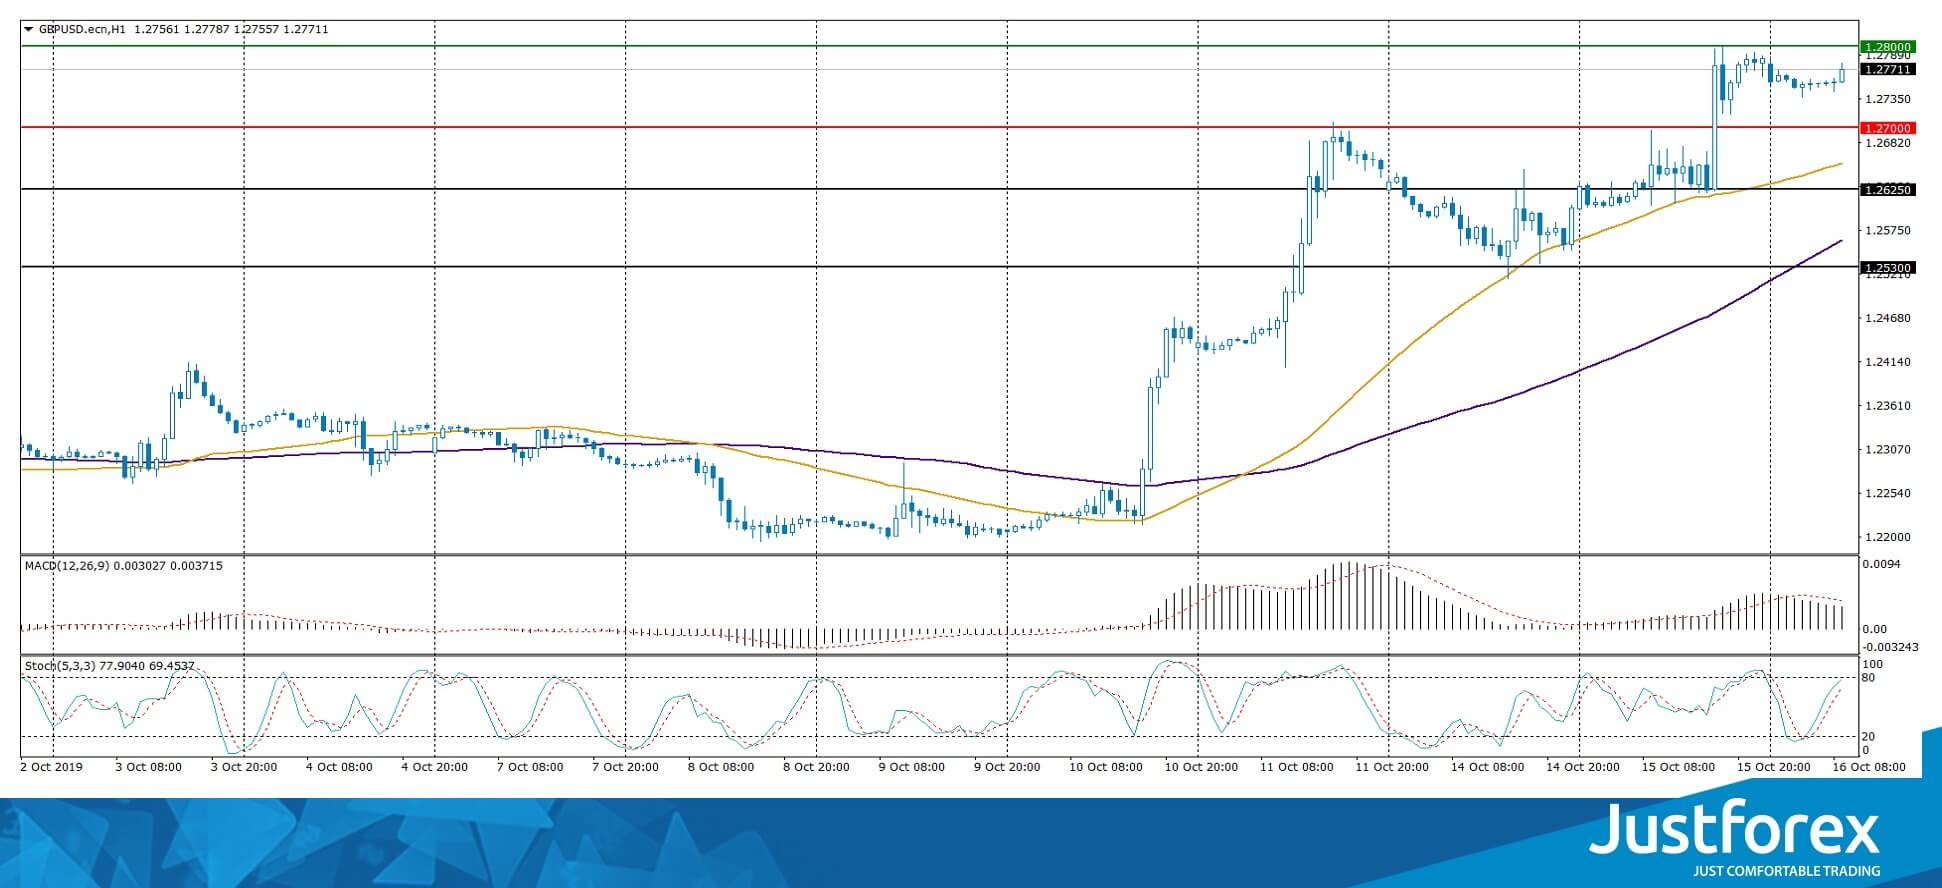
Task: Click the JustForex logo
Action: [x=1734, y=830]
